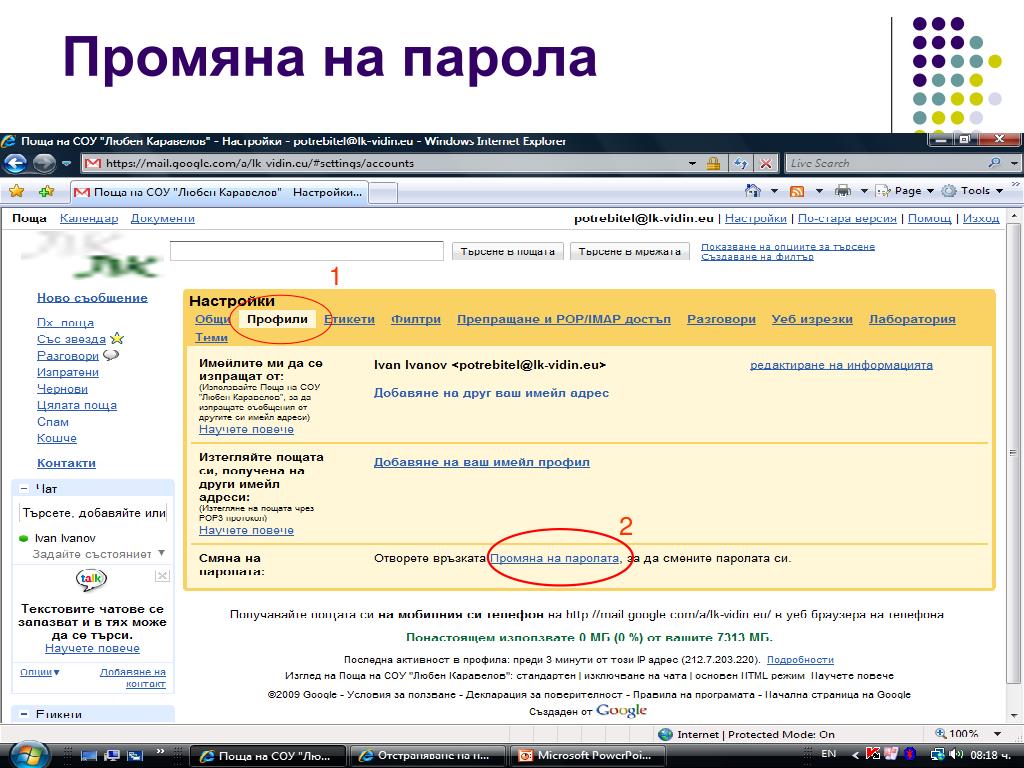Open the Задайте състояние status dropdown
The image size is (1024, 768).
[x=98, y=554]
